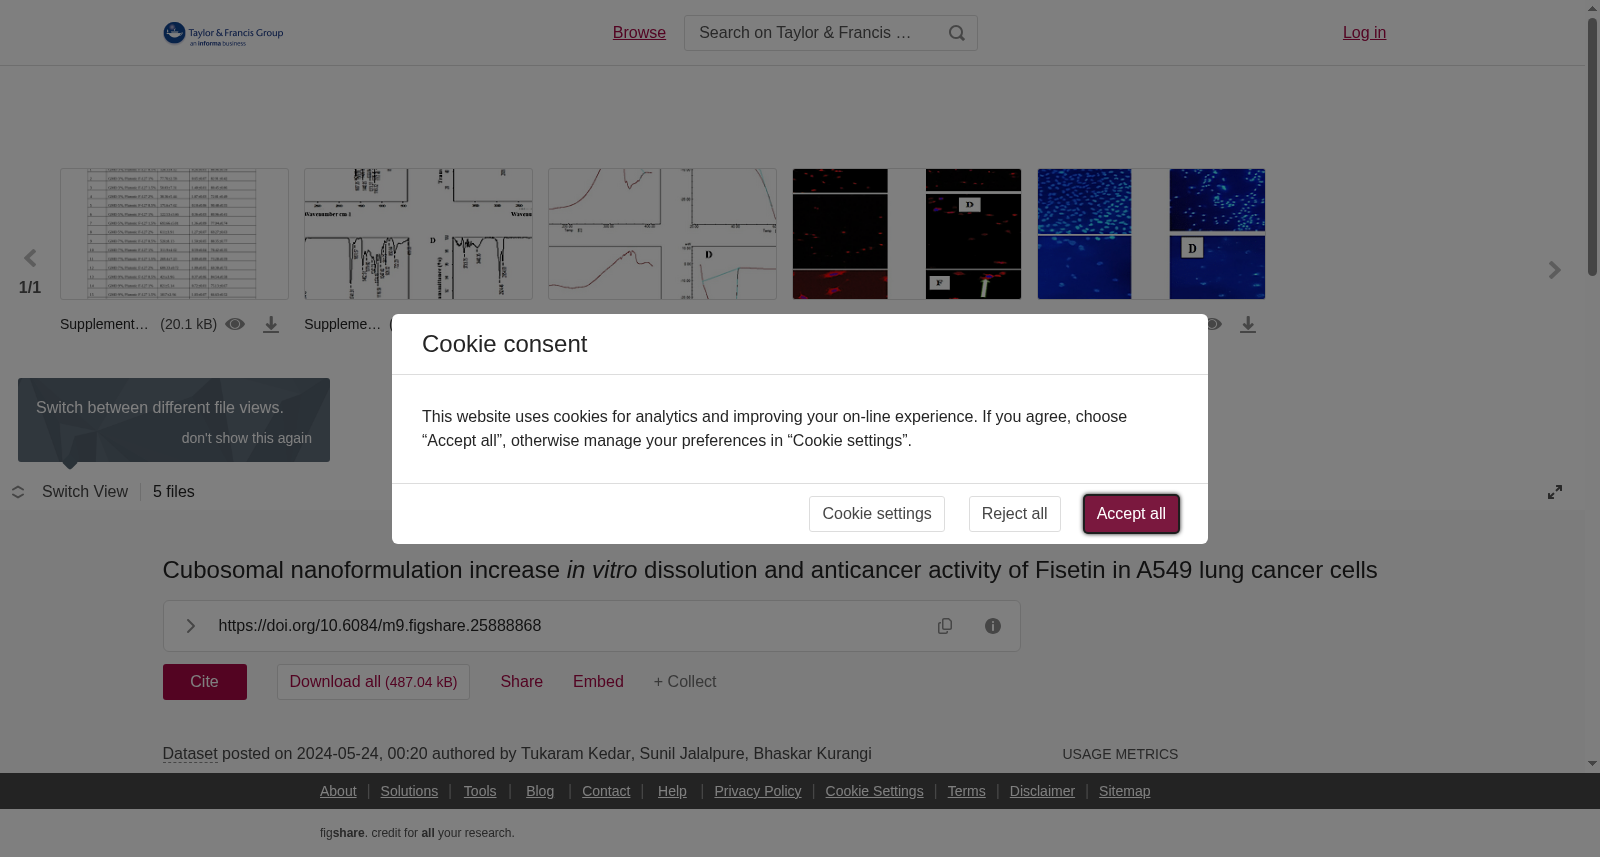Screen dimensions: 1600x857
Task: Download the last file in the row
Action: coord(1248,325)
